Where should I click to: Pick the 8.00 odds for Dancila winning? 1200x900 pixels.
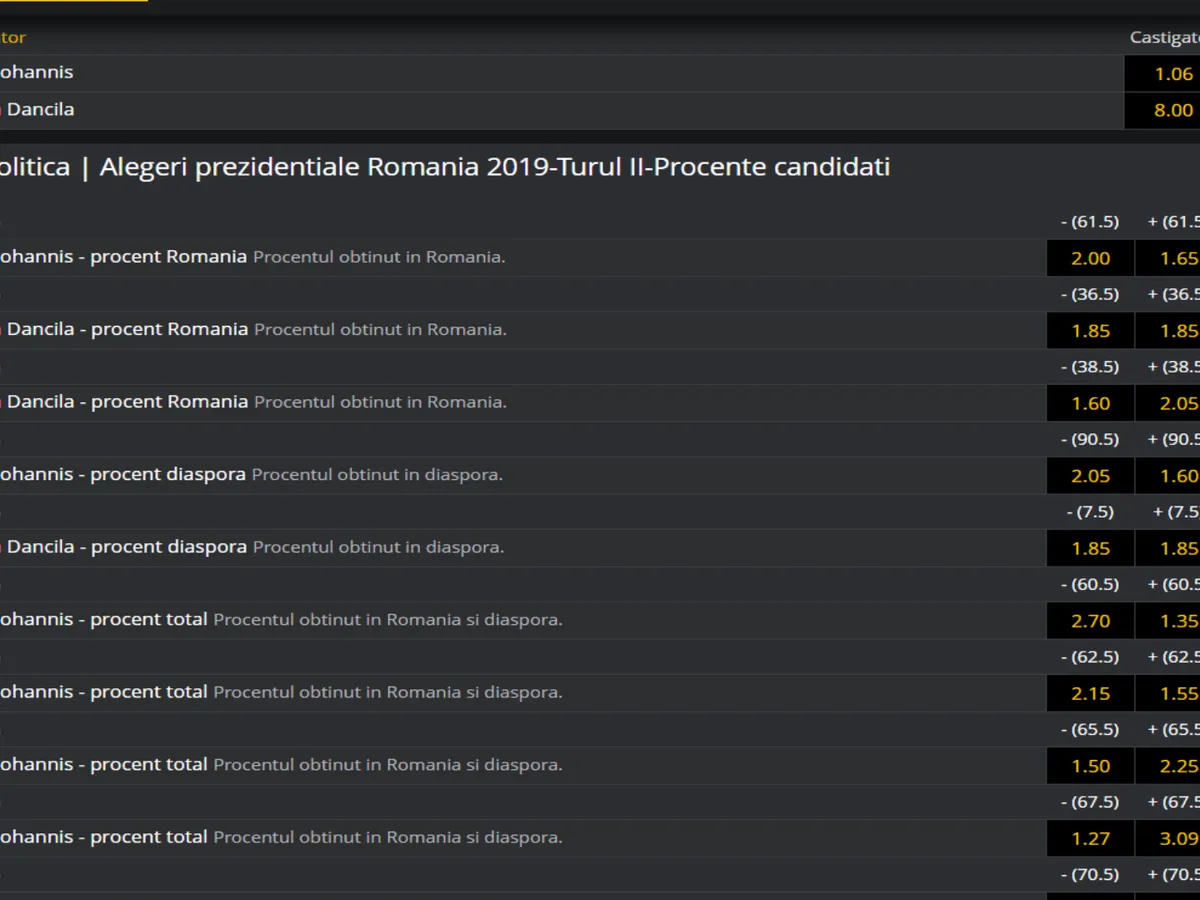[x=1162, y=111]
